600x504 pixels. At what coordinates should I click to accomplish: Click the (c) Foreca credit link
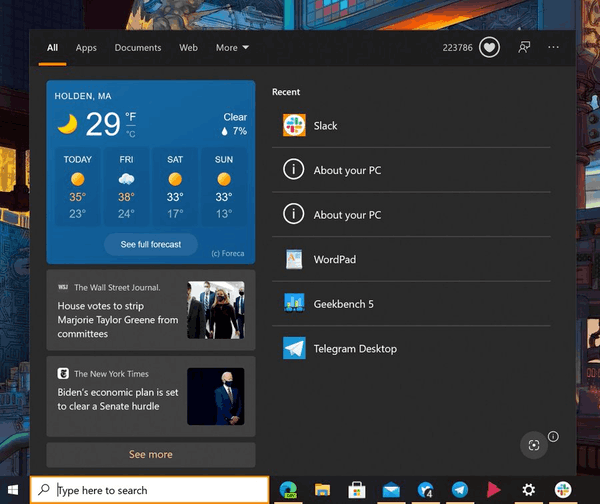click(228, 253)
